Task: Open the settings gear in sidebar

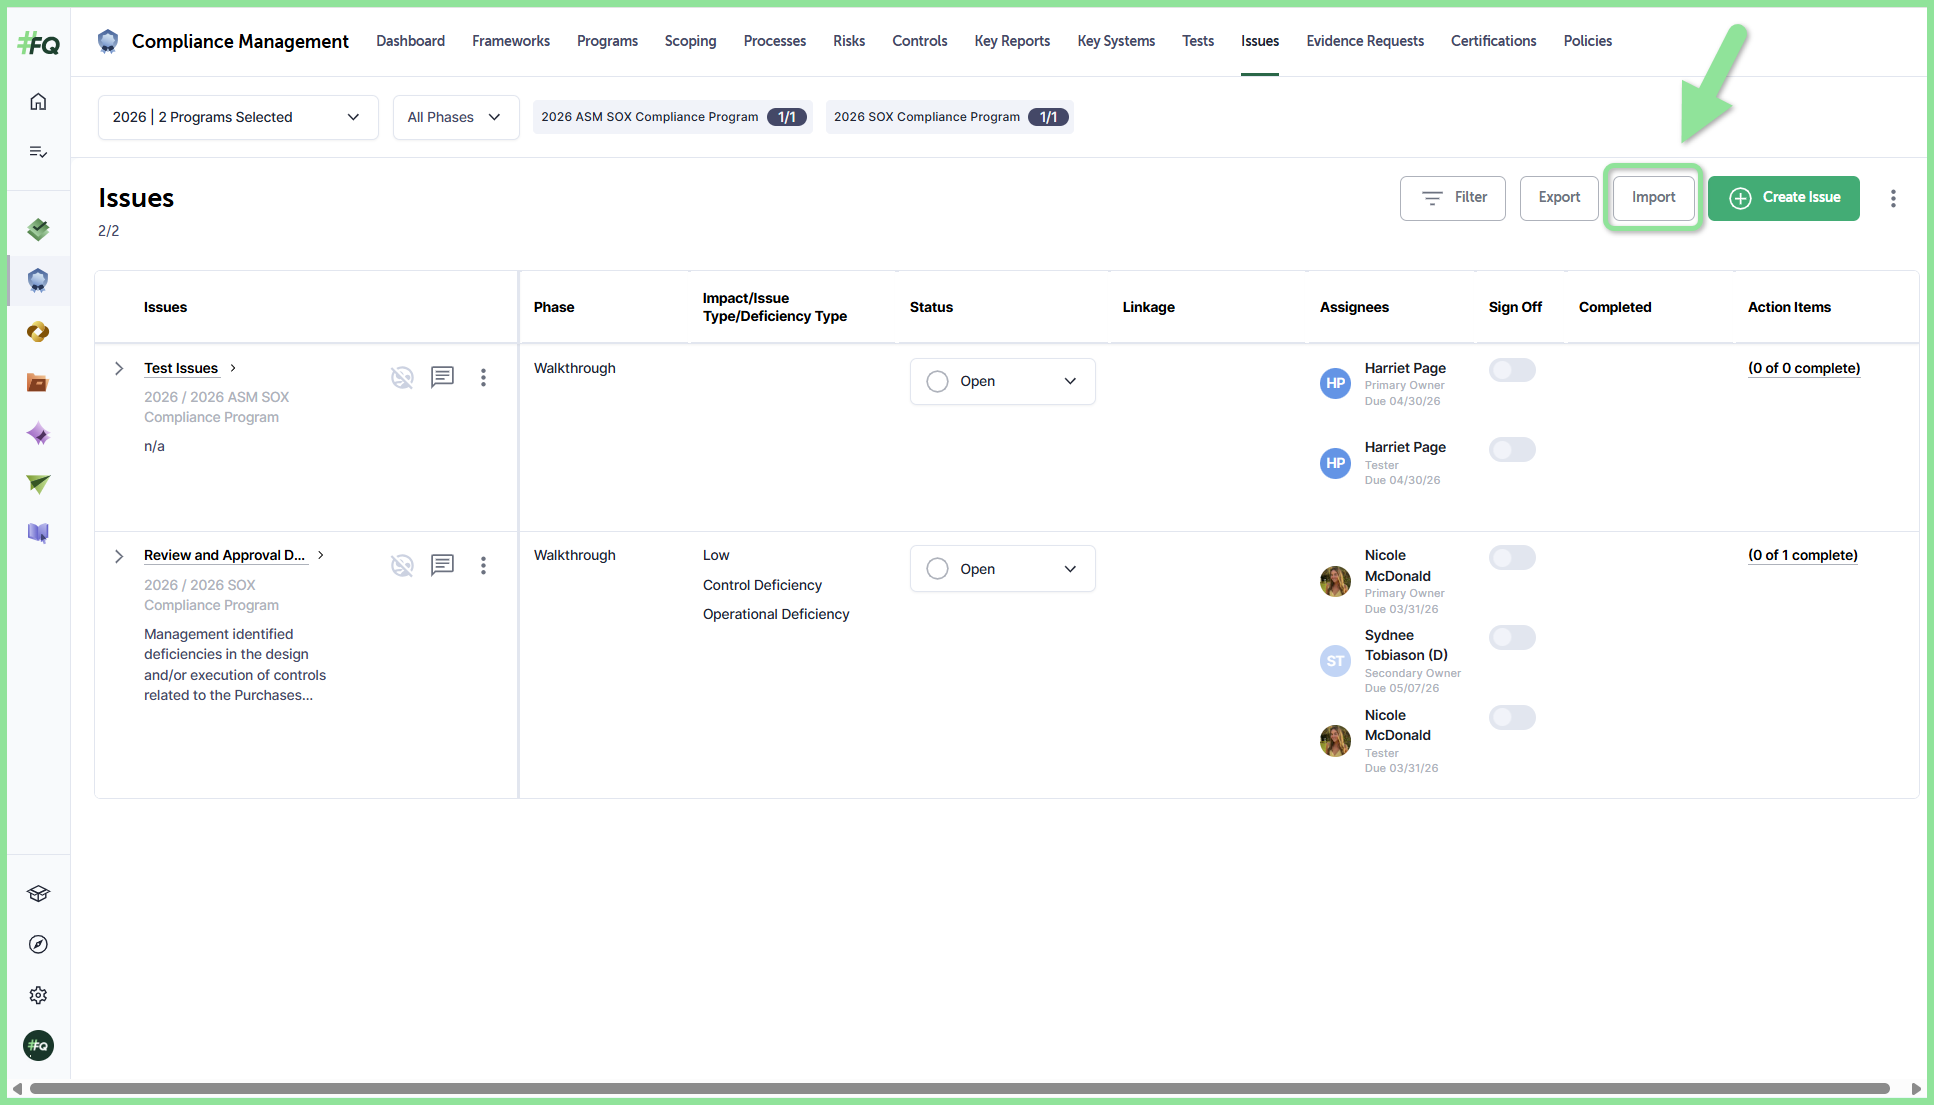Action: (x=38, y=995)
